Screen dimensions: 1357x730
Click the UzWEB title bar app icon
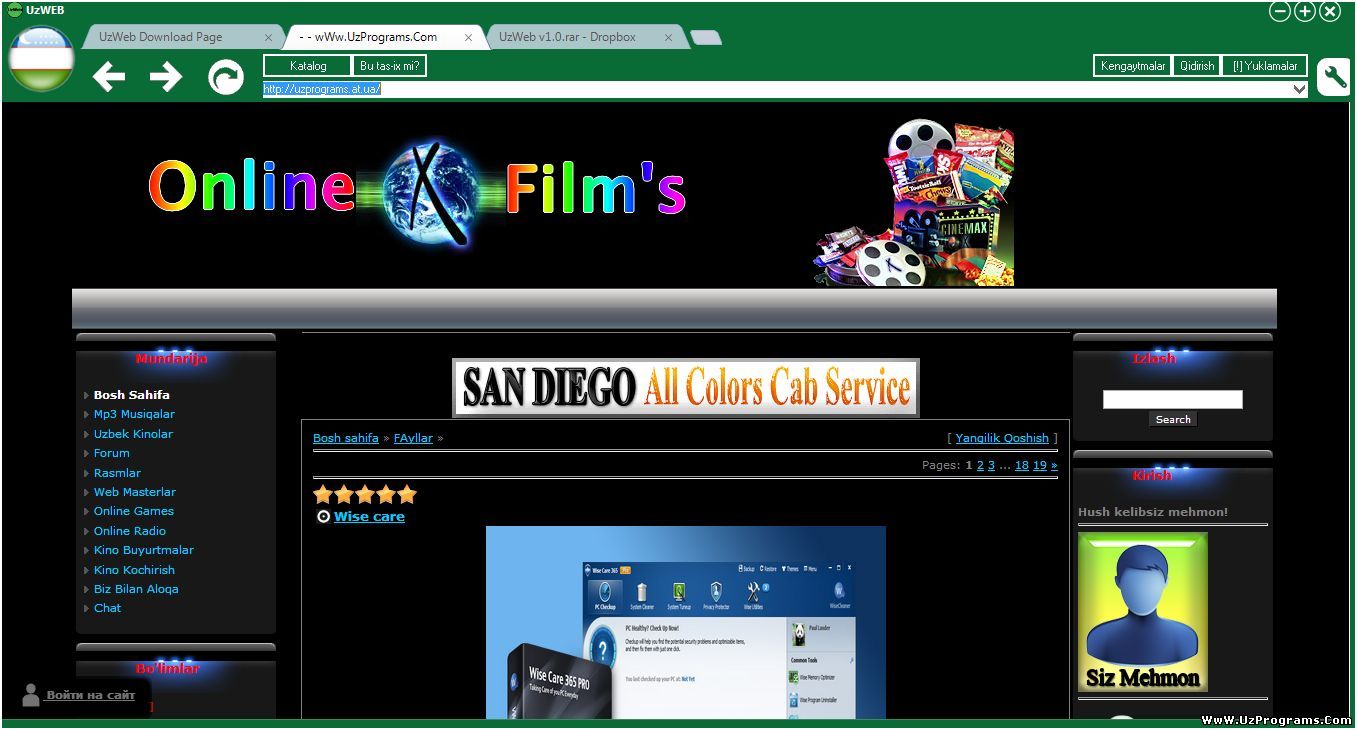(14, 10)
